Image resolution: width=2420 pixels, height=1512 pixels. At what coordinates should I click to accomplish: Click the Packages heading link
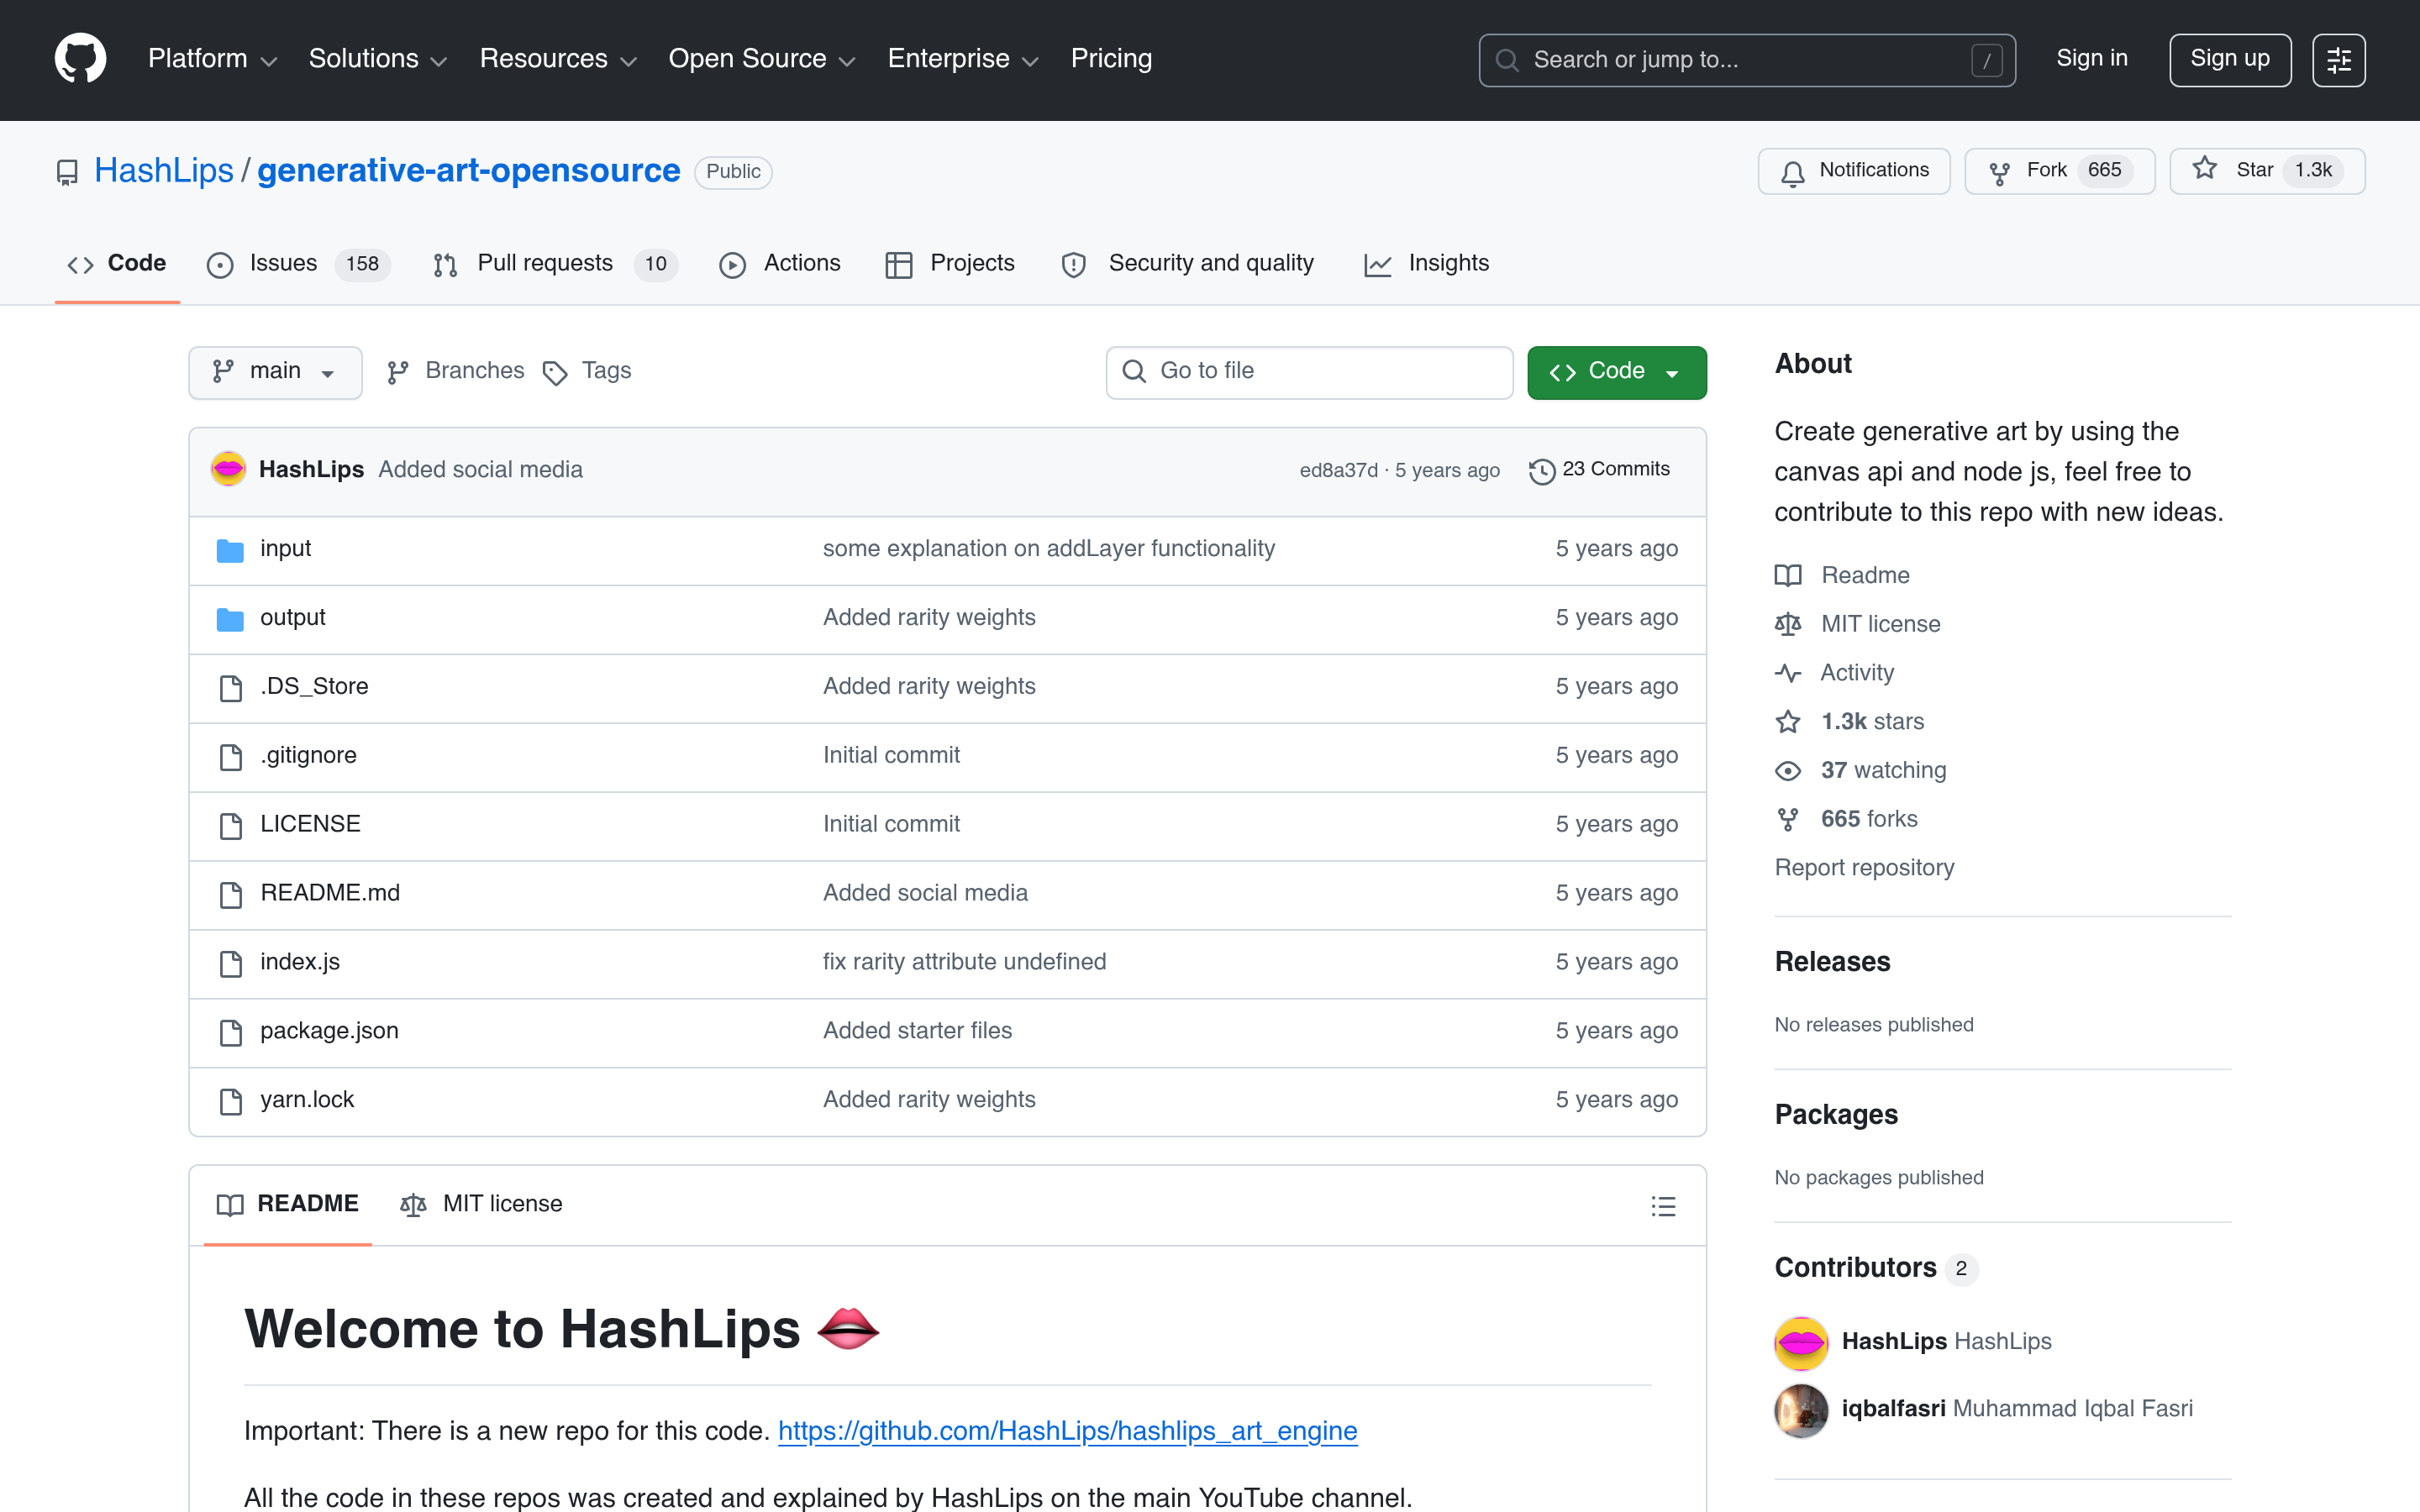point(1836,1115)
